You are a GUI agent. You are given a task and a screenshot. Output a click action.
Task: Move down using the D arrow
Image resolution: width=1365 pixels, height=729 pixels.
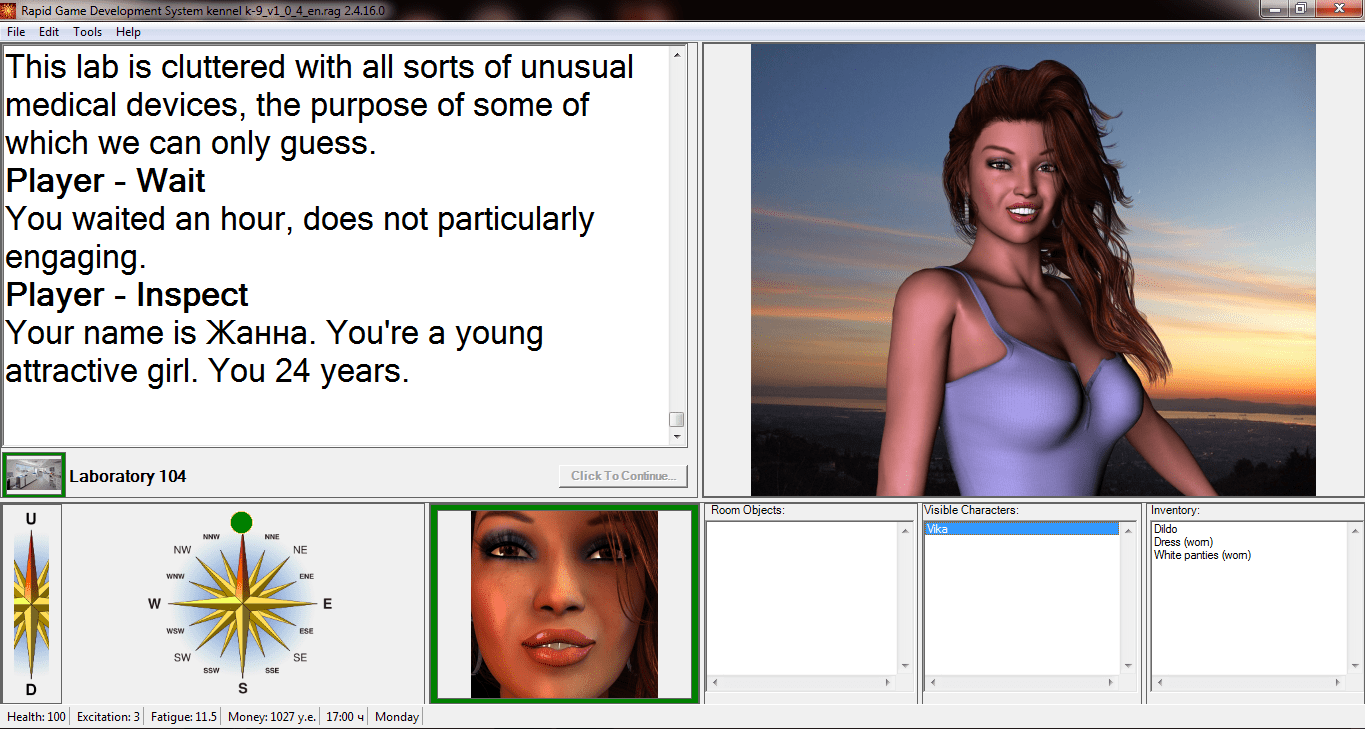pos(31,690)
